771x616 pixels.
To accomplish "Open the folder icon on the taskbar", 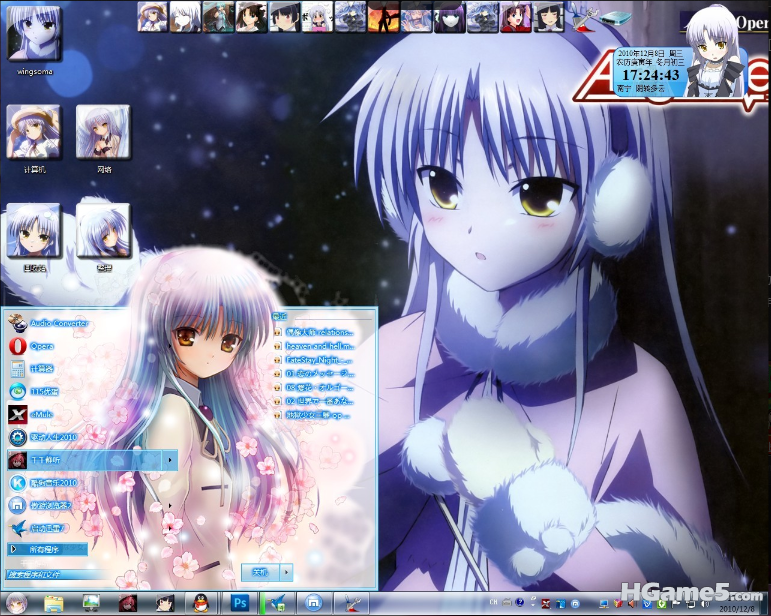I will click(54, 603).
